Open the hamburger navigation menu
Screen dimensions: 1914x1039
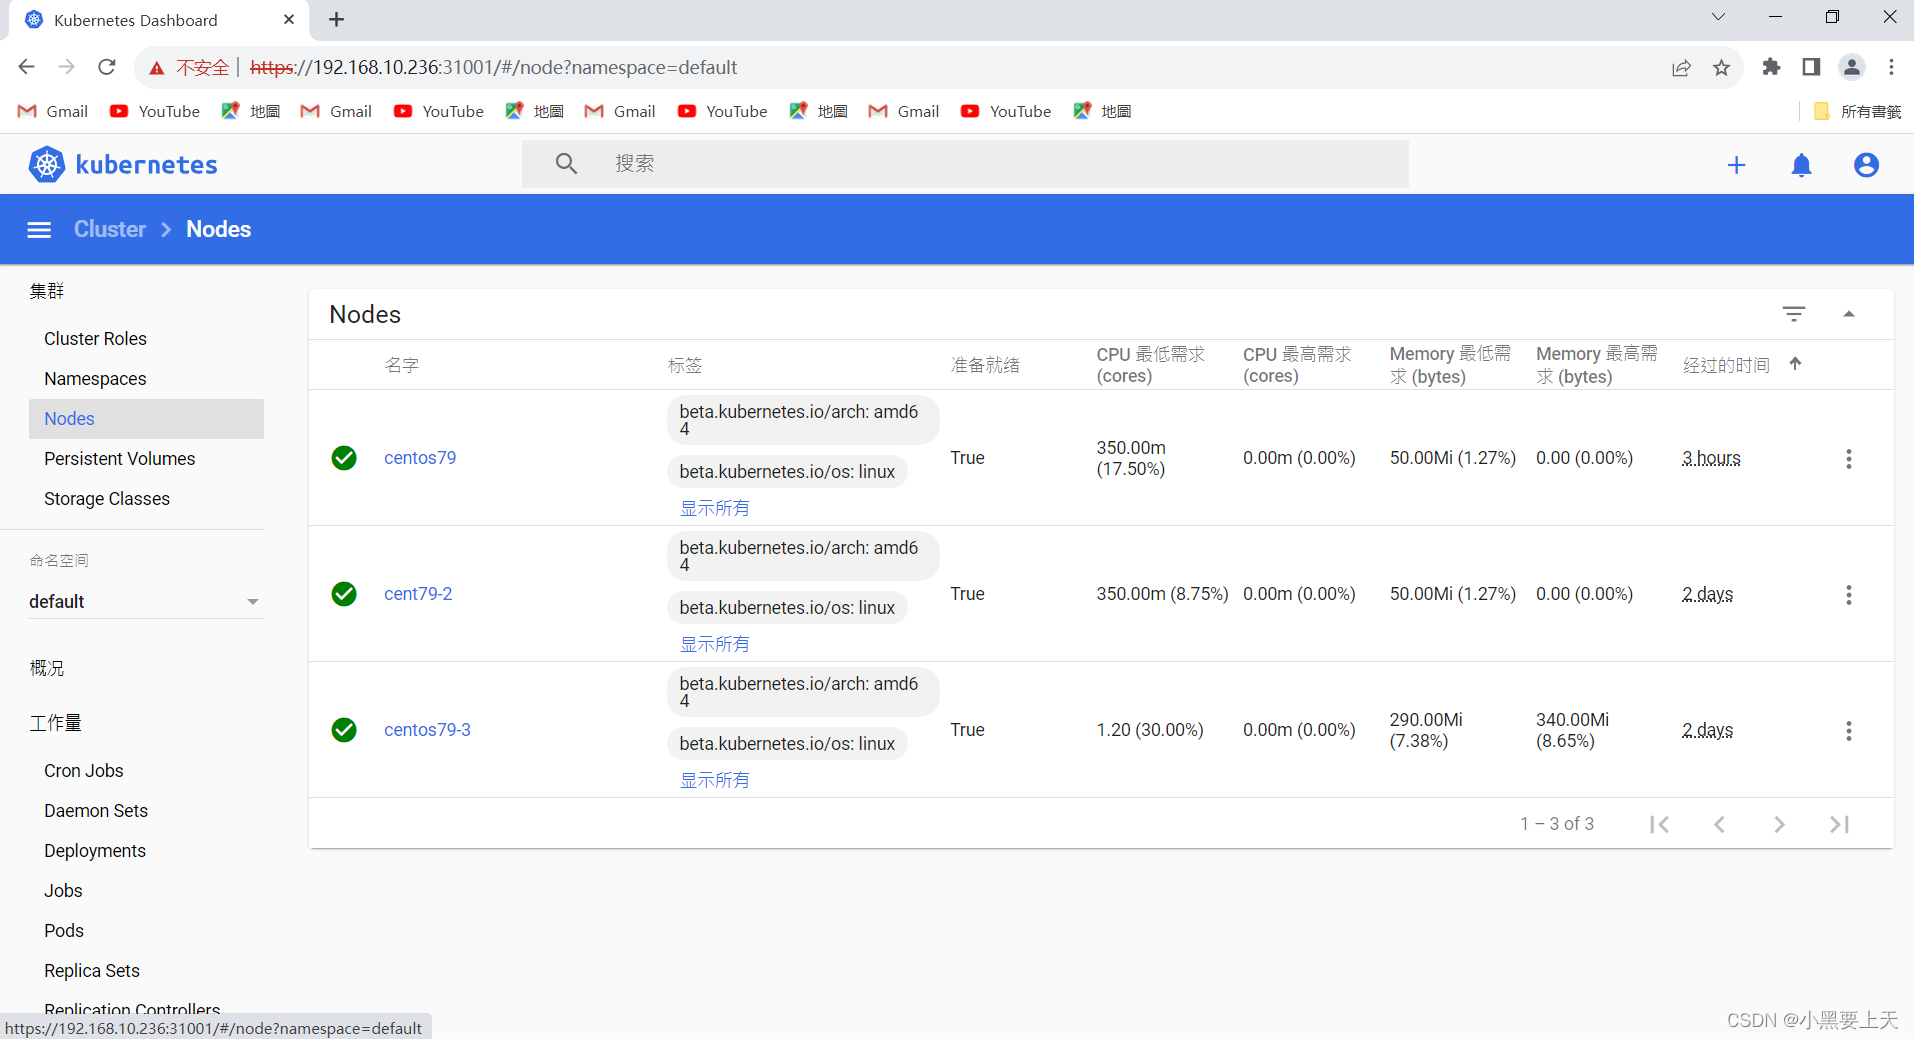coord(38,229)
